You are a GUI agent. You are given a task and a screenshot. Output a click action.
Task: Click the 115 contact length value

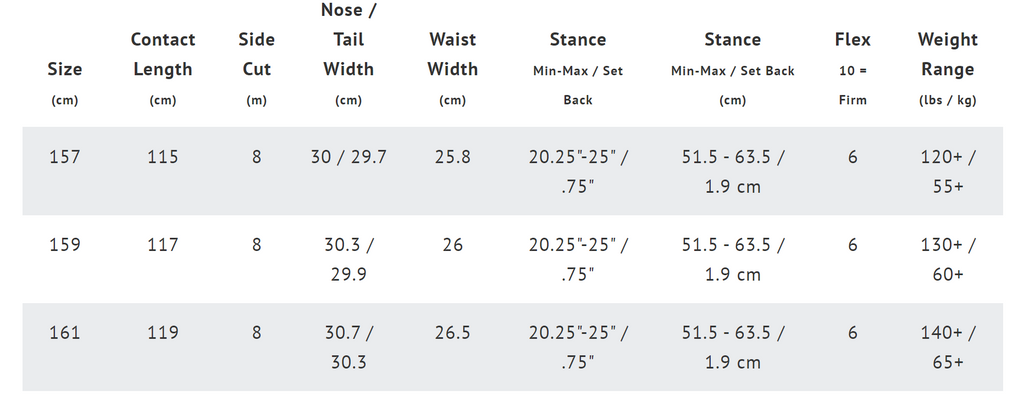pyautogui.click(x=163, y=157)
